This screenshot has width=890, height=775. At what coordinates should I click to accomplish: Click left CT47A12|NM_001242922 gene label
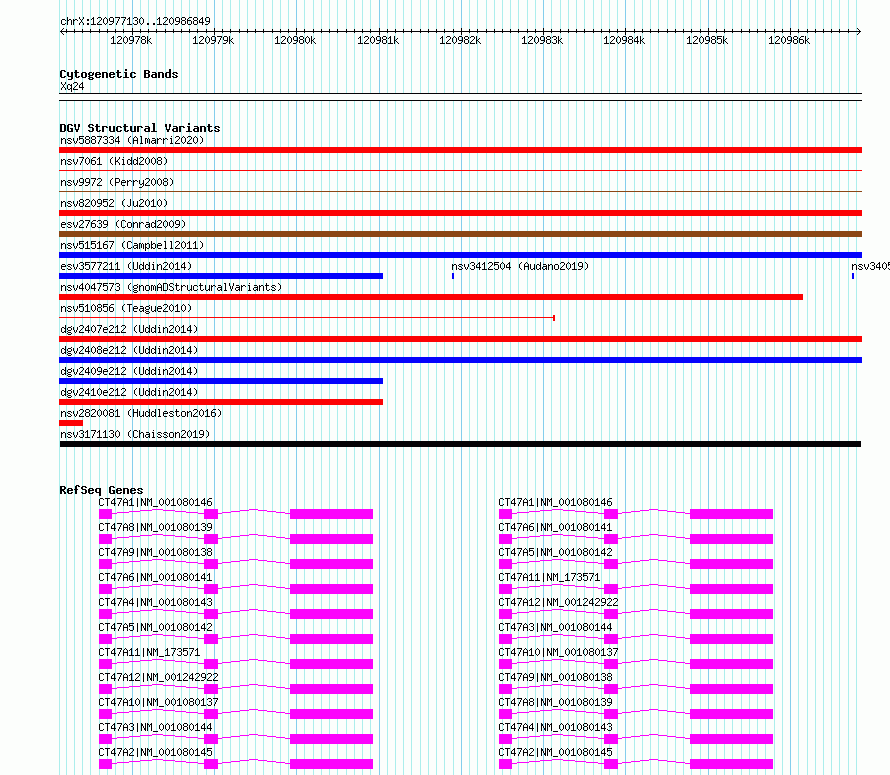point(158,677)
